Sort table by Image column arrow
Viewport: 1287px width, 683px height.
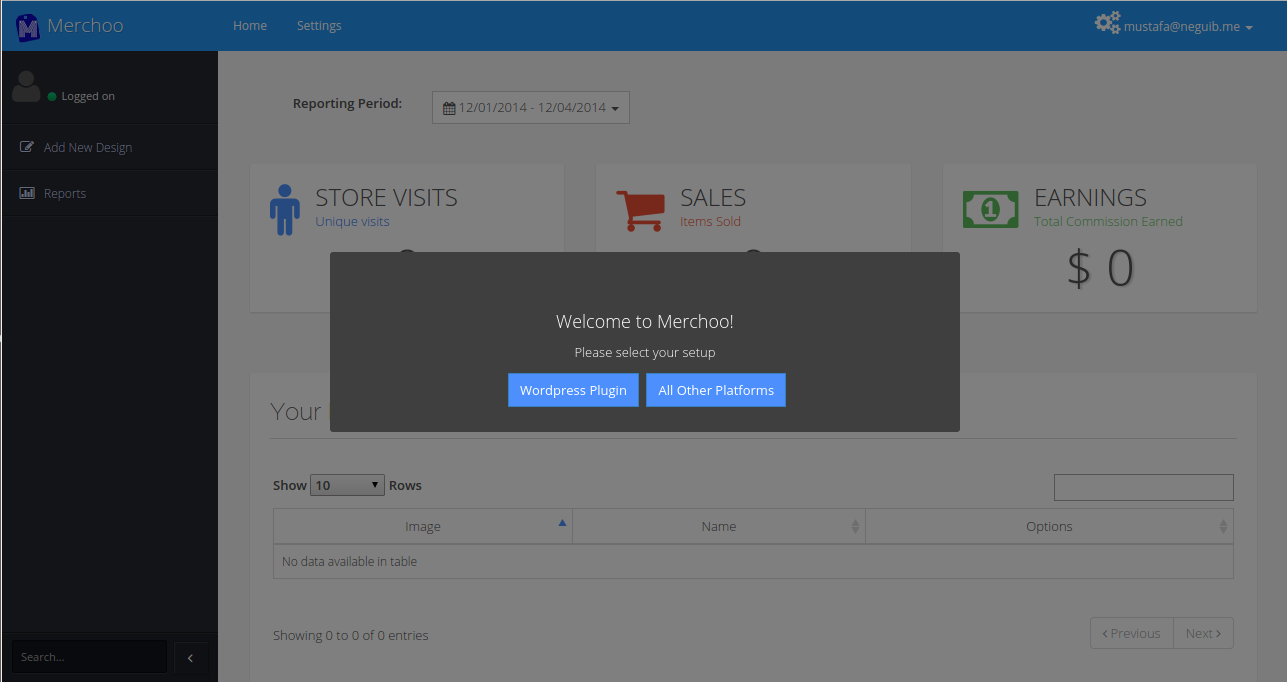[x=562, y=523]
